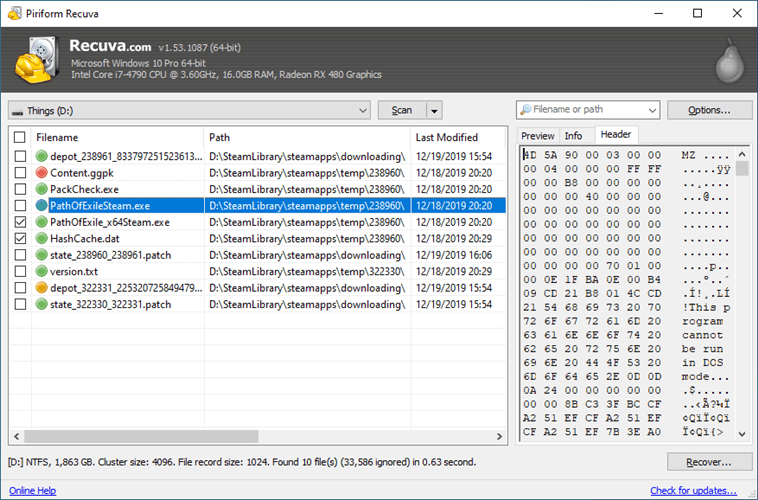This screenshot has height=500, width=758.
Task: Switch to the Info tab
Action: pyautogui.click(x=573, y=136)
